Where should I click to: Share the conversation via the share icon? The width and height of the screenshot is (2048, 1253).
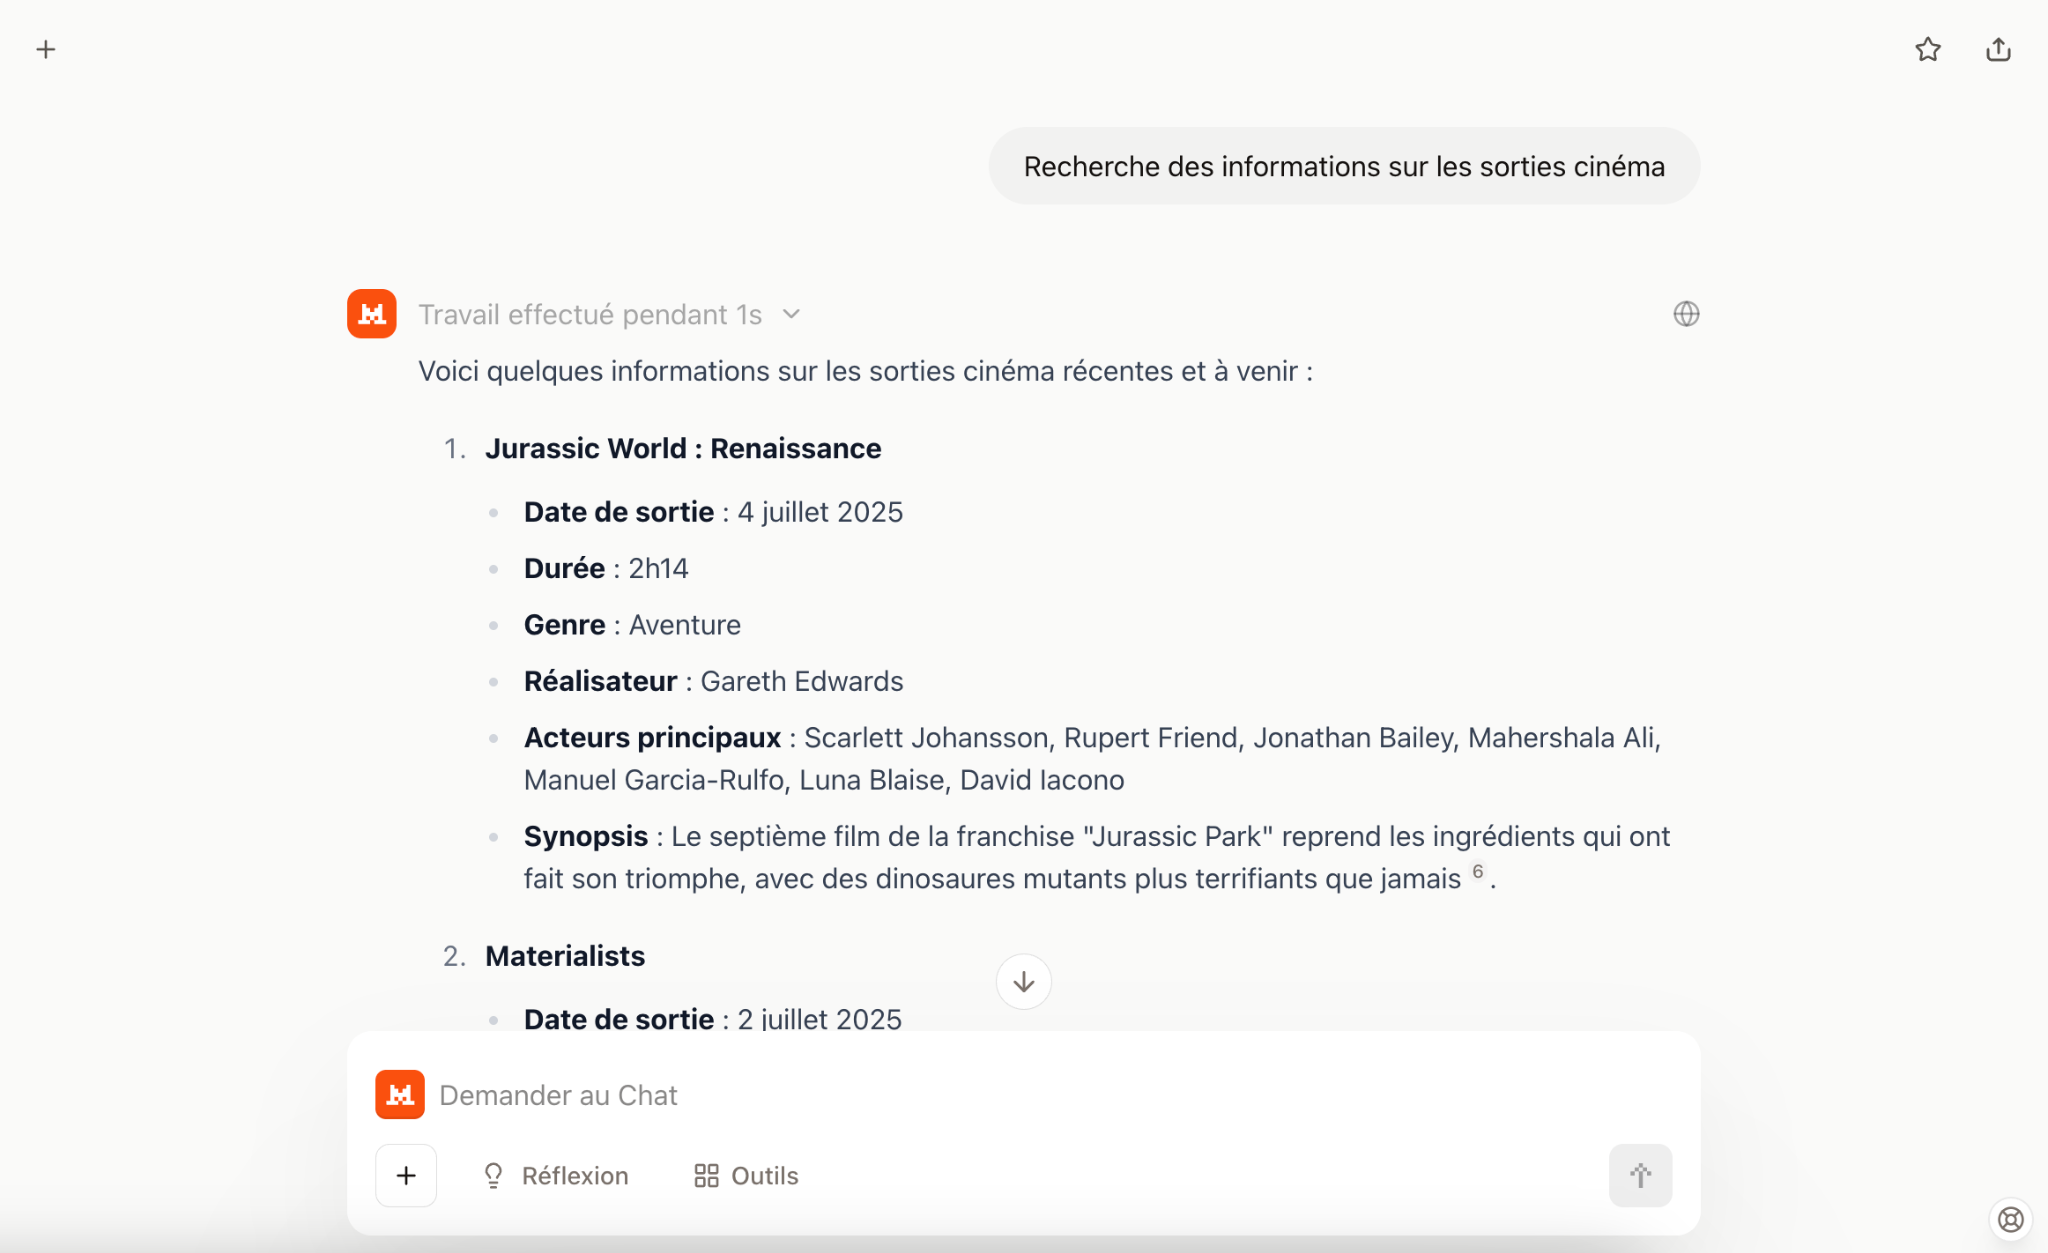1998,49
